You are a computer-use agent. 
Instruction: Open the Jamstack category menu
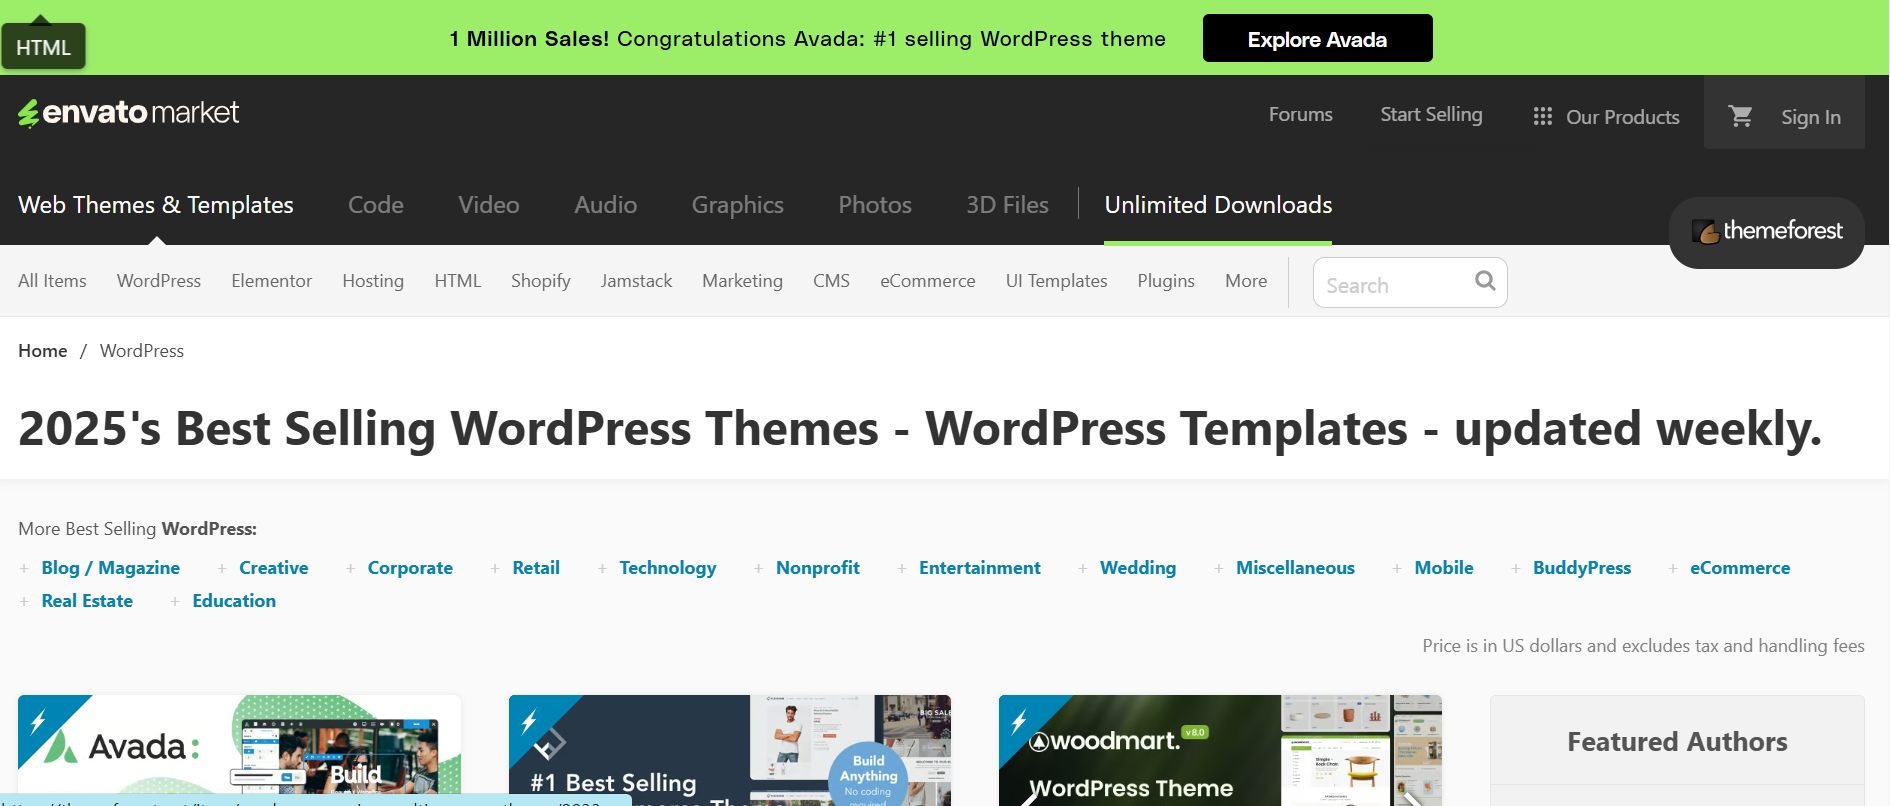tap(636, 281)
